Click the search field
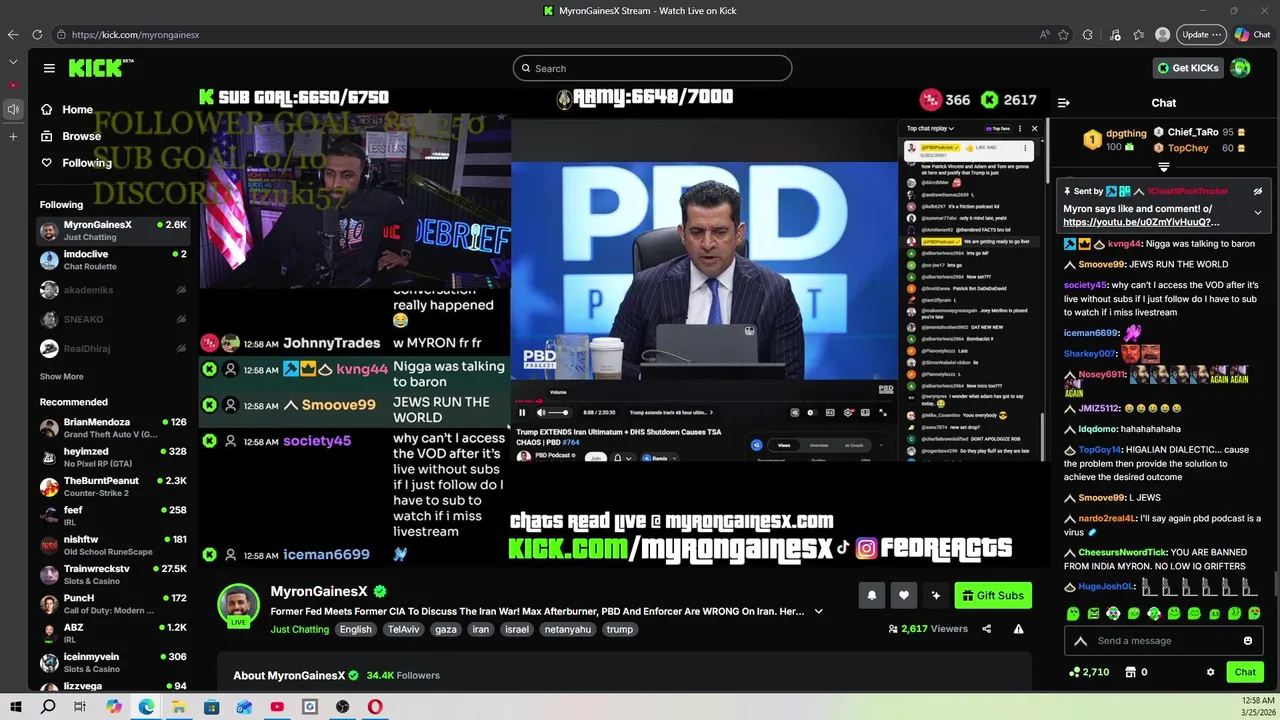 tap(652, 68)
